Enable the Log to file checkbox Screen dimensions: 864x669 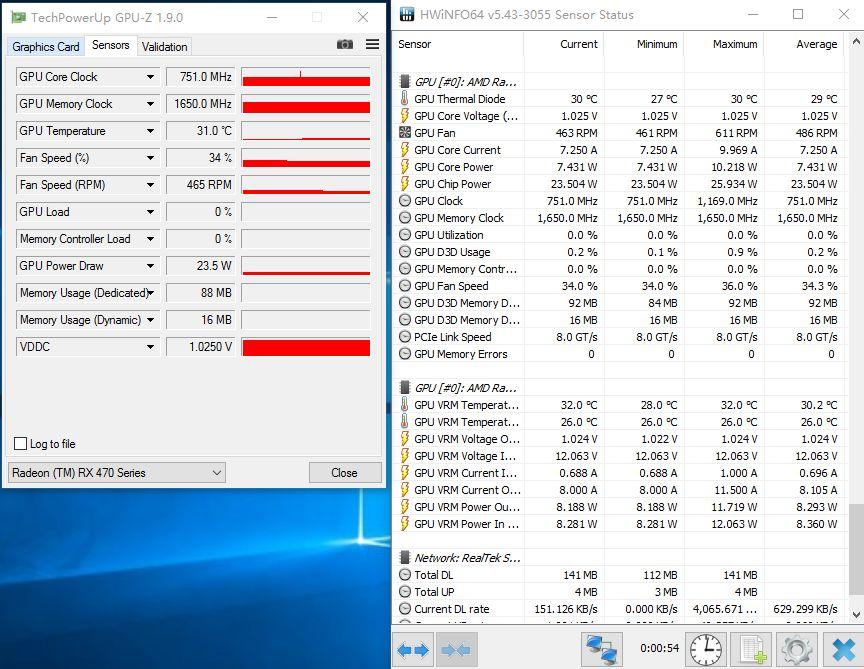(20, 444)
